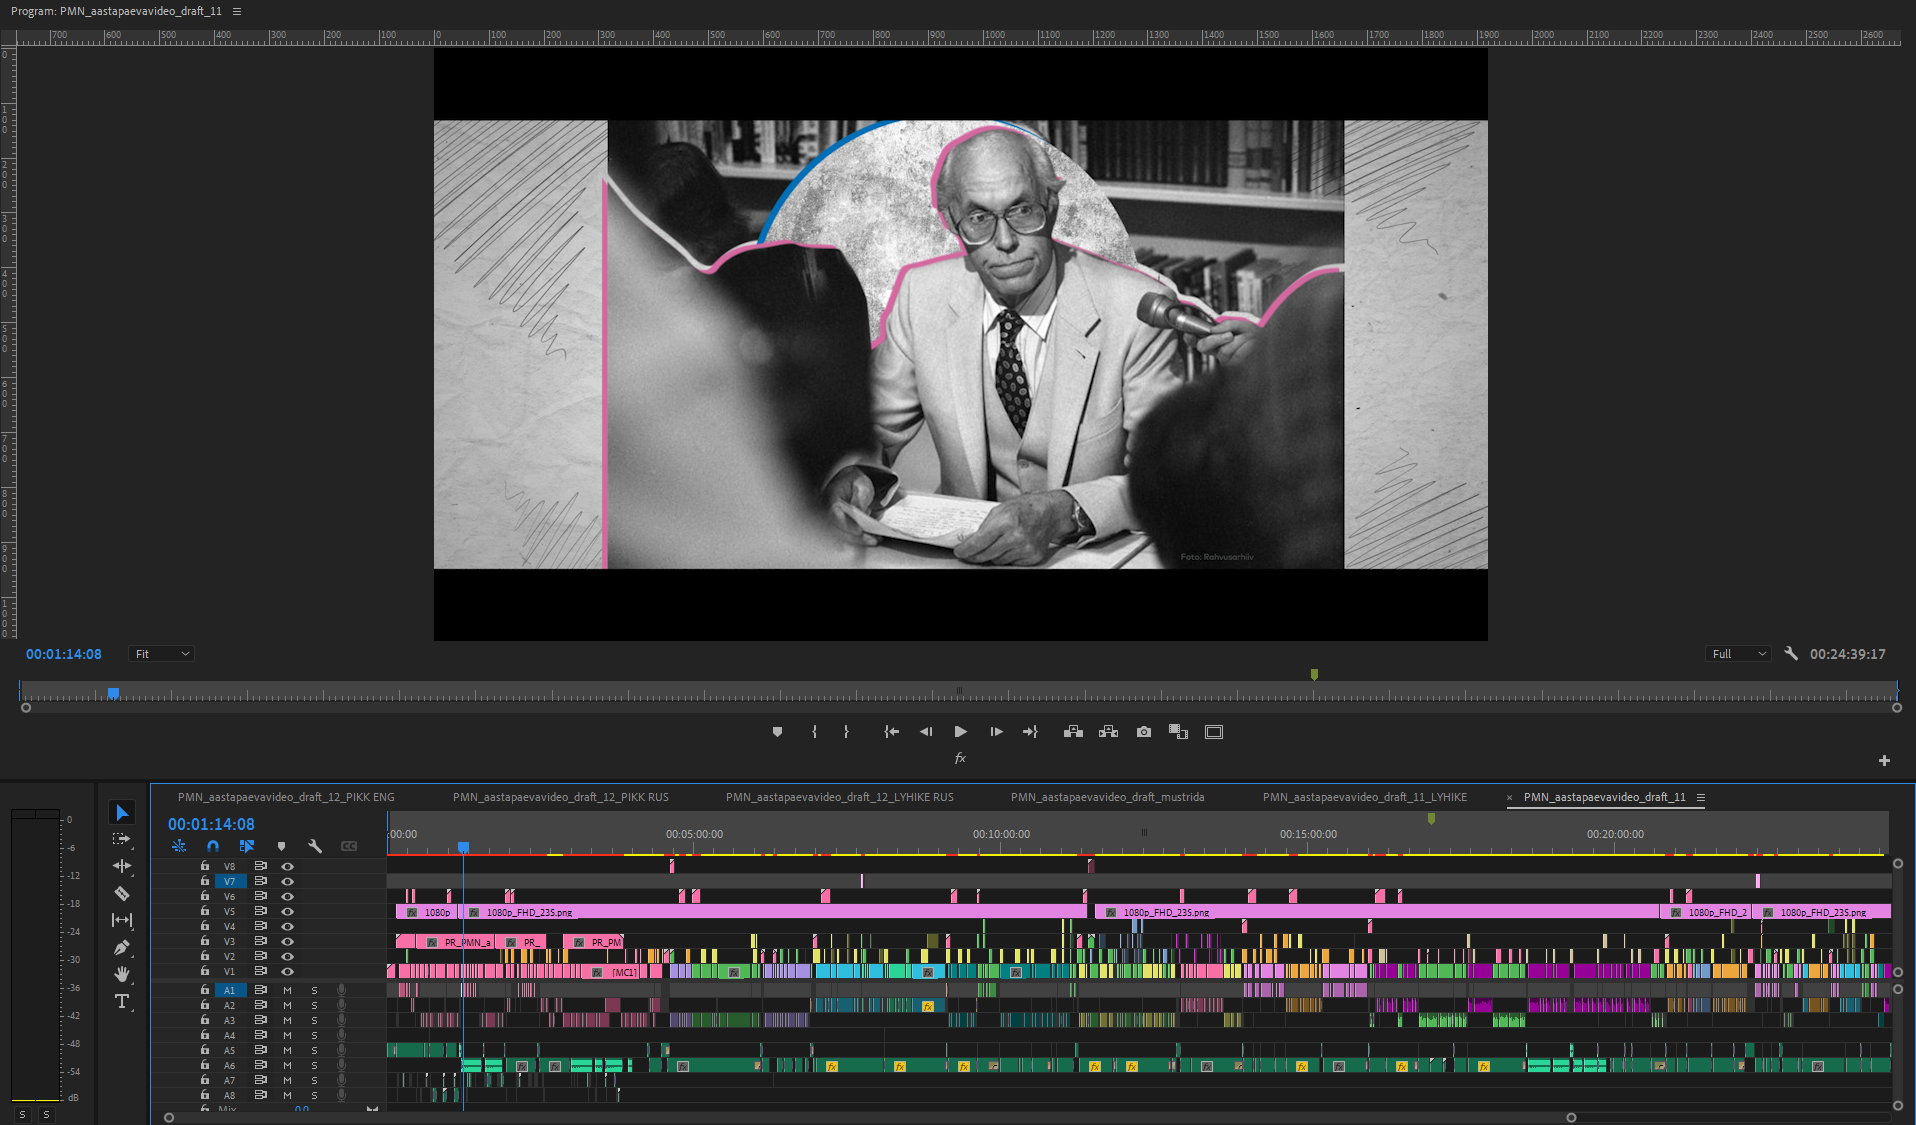Image resolution: width=1916 pixels, height=1125 pixels.
Task: Click the Lift button in program monitor
Action: [1073, 732]
